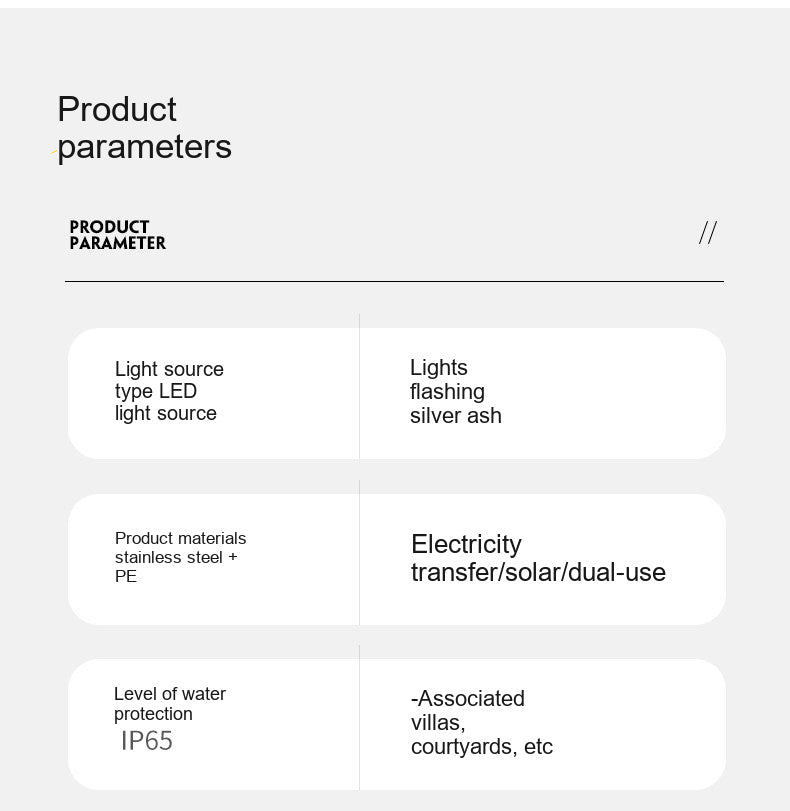Click the 'Level of water protection' label
This screenshot has height=811, width=790.
pyautogui.click(x=170, y=703)
